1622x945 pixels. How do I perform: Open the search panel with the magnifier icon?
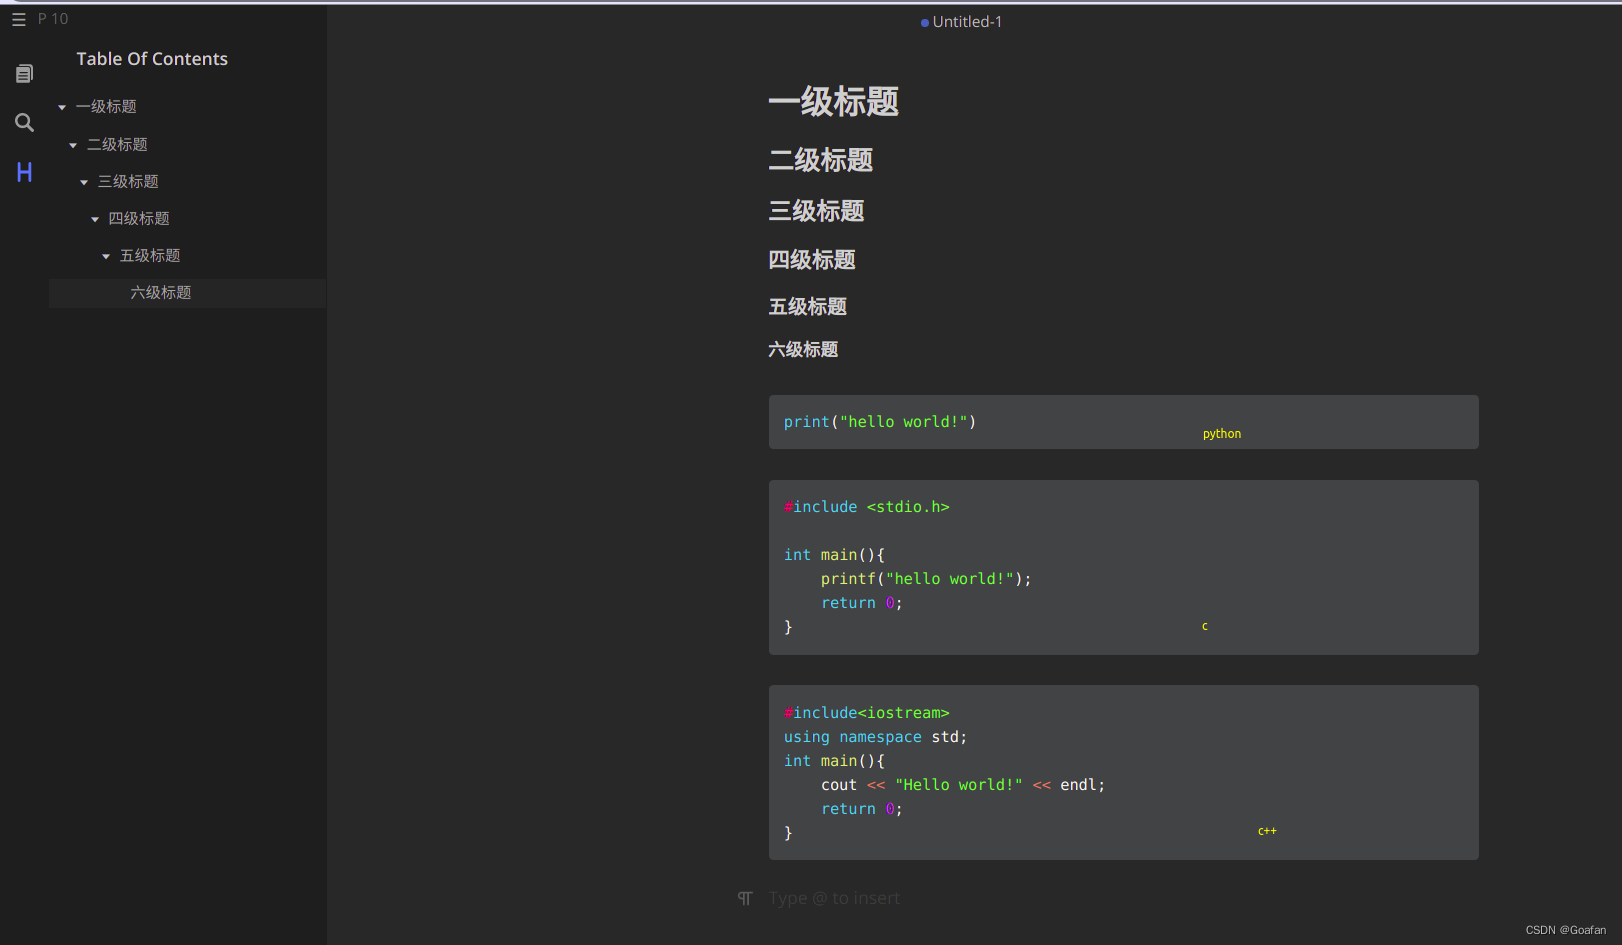(x=24, y=122)
